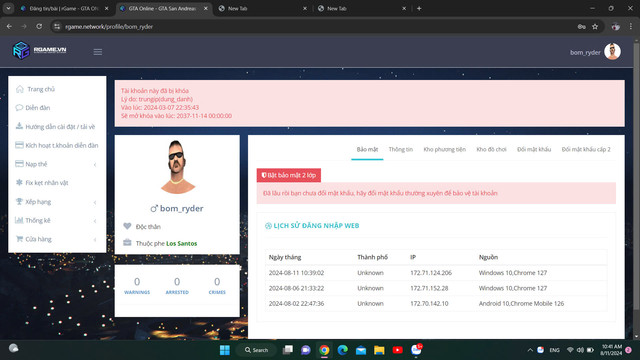The height and width of the screenshot is (360, 640).
Task: Switch to the first New Tab browser tab
Action: [x=262, y=8]
